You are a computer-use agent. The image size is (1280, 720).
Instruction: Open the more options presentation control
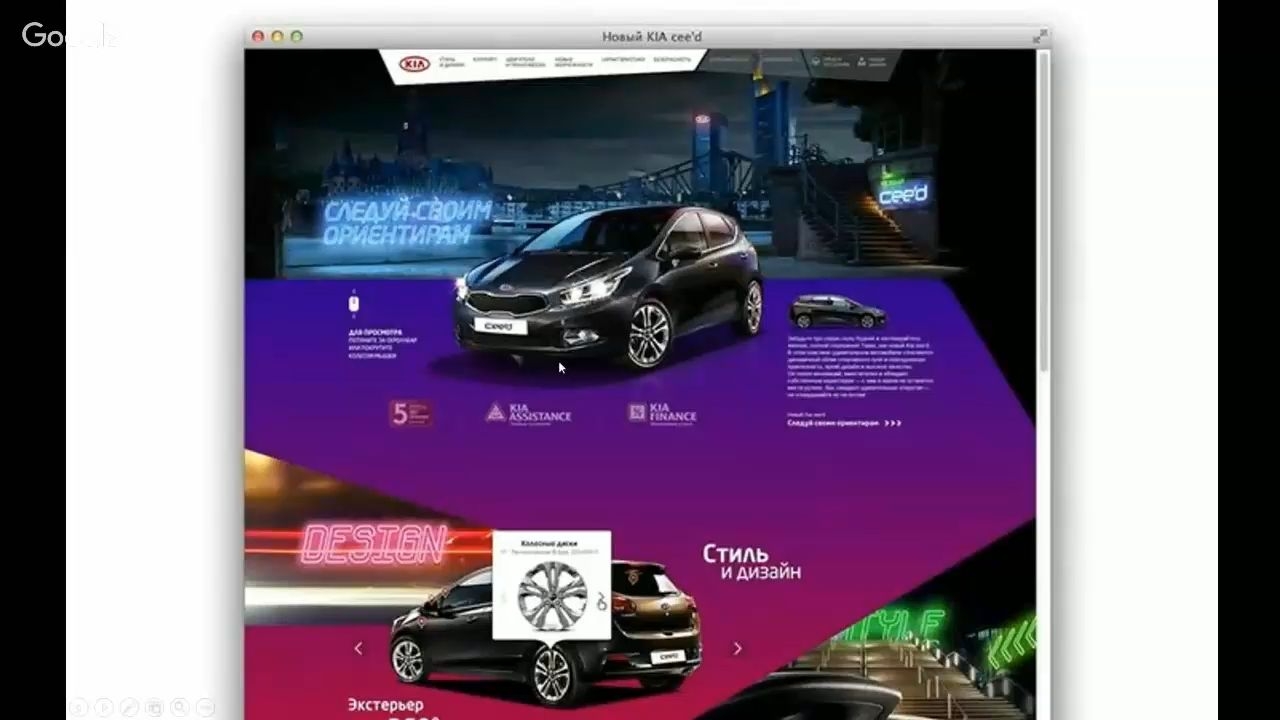(x=206, y=707)
